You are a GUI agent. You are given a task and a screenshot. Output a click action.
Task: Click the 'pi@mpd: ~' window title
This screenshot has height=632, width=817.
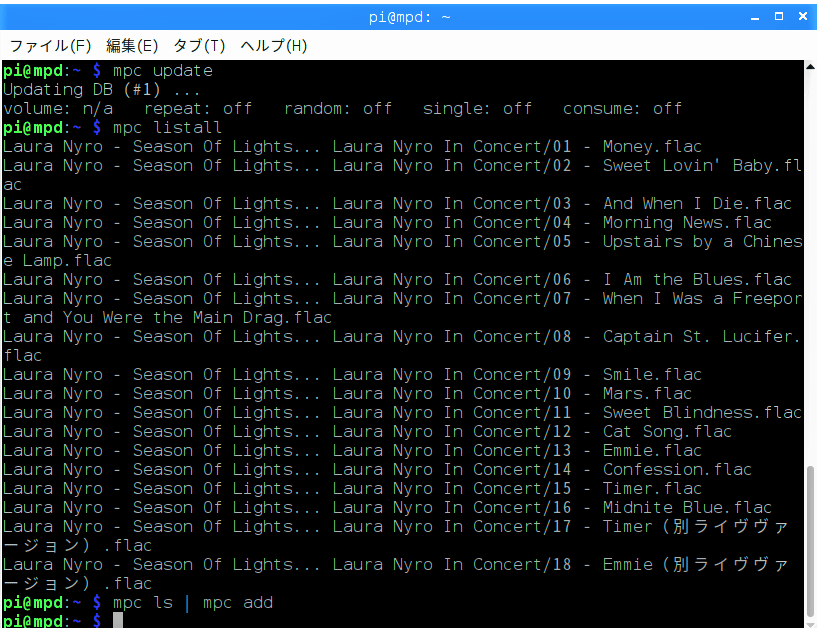click(x=409, y=17)
